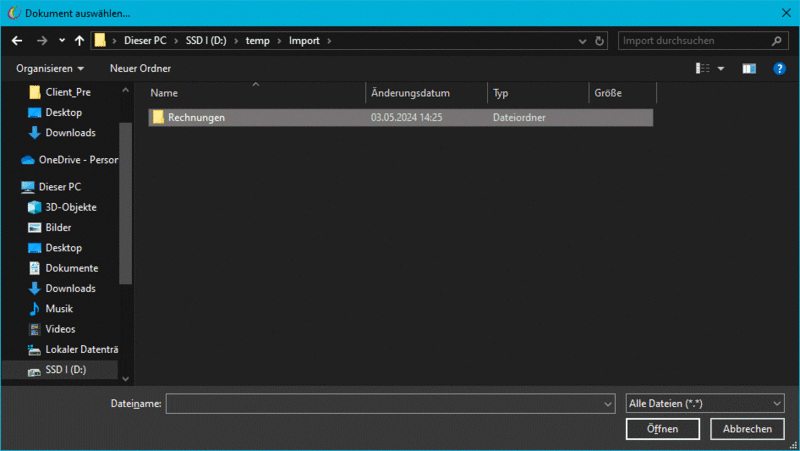
Task: Click the folder icon in the address bar
Action: point(100,40)
